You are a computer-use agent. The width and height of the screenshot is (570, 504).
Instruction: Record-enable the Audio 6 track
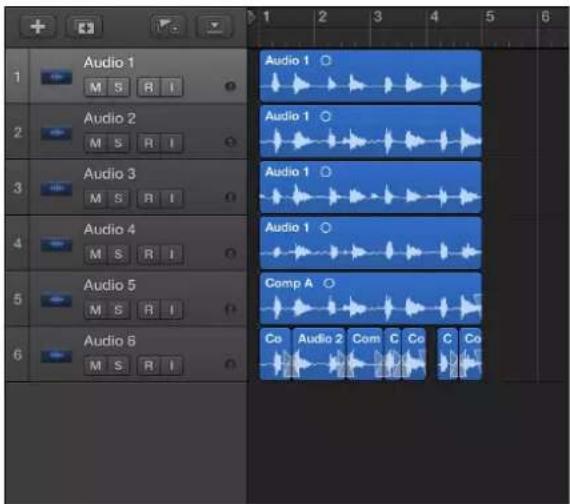(149, 365)
